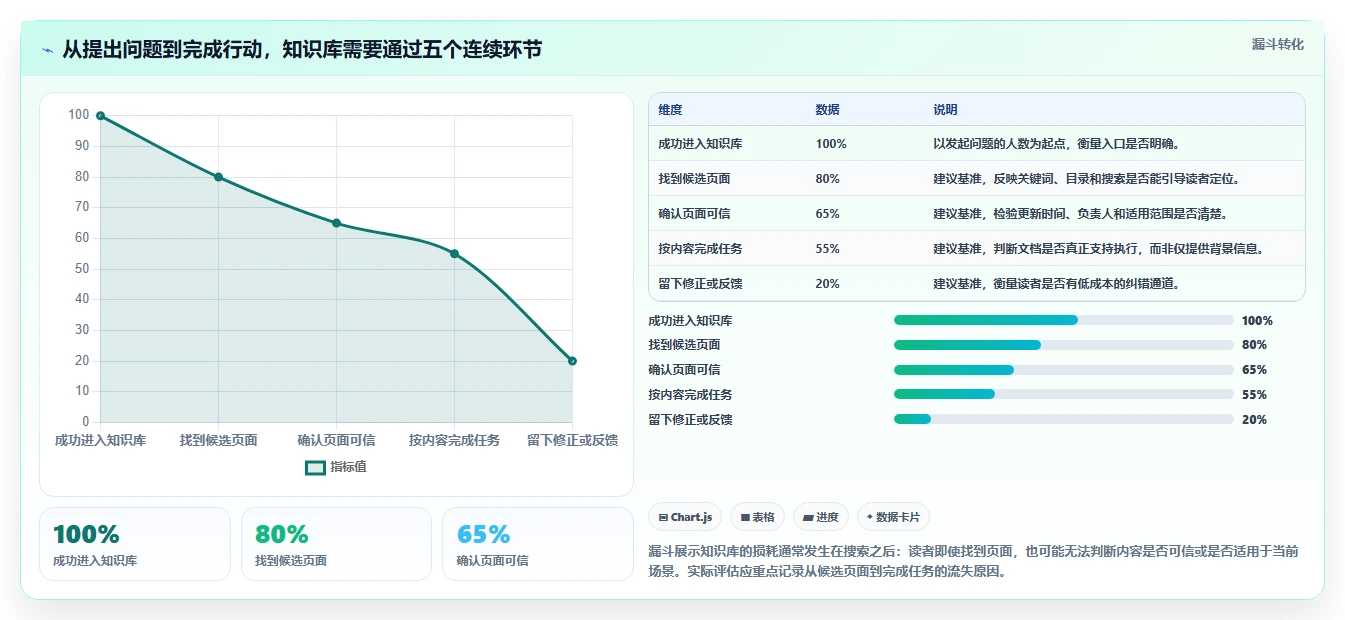This screenshot has height=620, width=1345.
Task: Click the 按内容完成任务 table cell
Action: coord(700,249)
